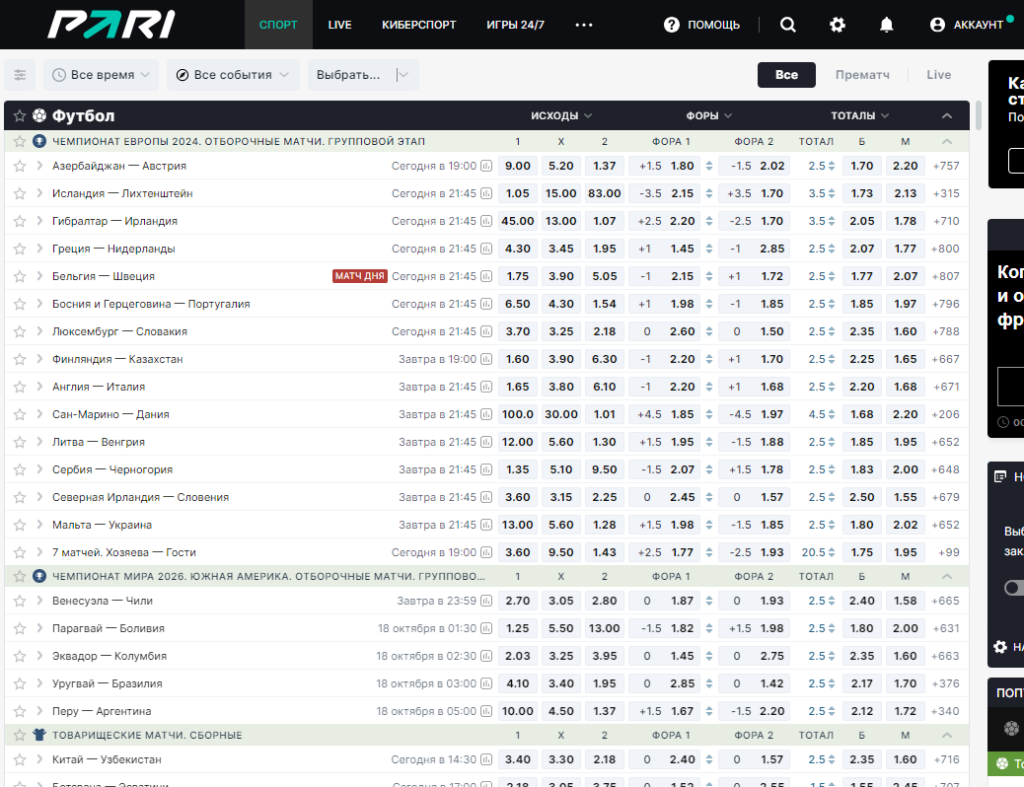Adjust total 4.5 stepper for Сан-Марино — Дания

831,414
